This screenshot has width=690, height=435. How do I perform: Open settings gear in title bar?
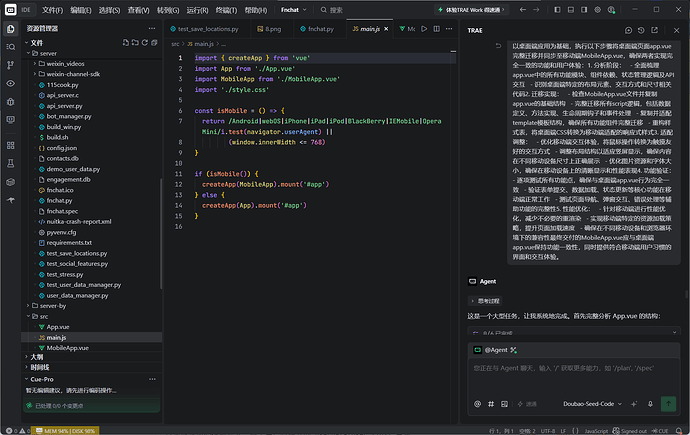point(598,10)
